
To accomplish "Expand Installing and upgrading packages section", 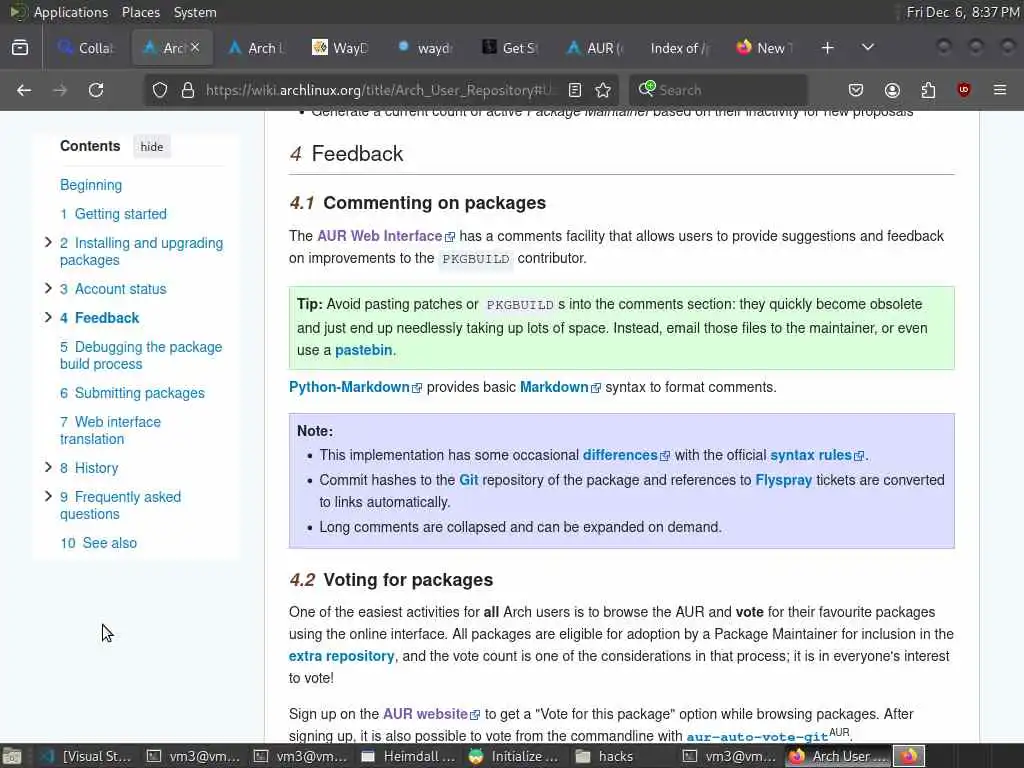I will point(48,243).
